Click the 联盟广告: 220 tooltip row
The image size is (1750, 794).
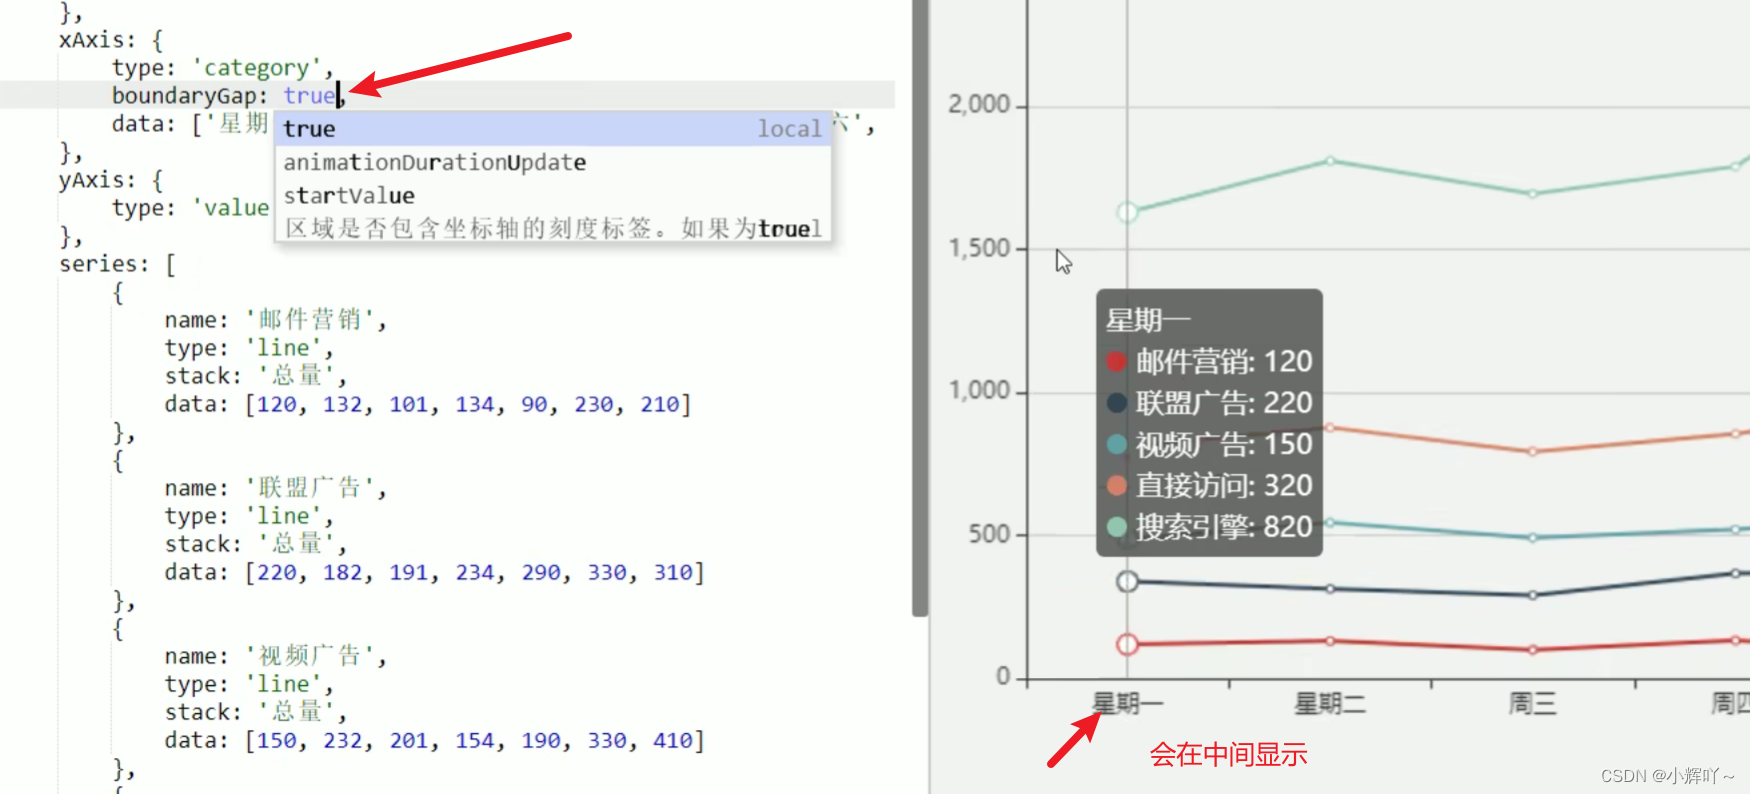[1210, 403]
